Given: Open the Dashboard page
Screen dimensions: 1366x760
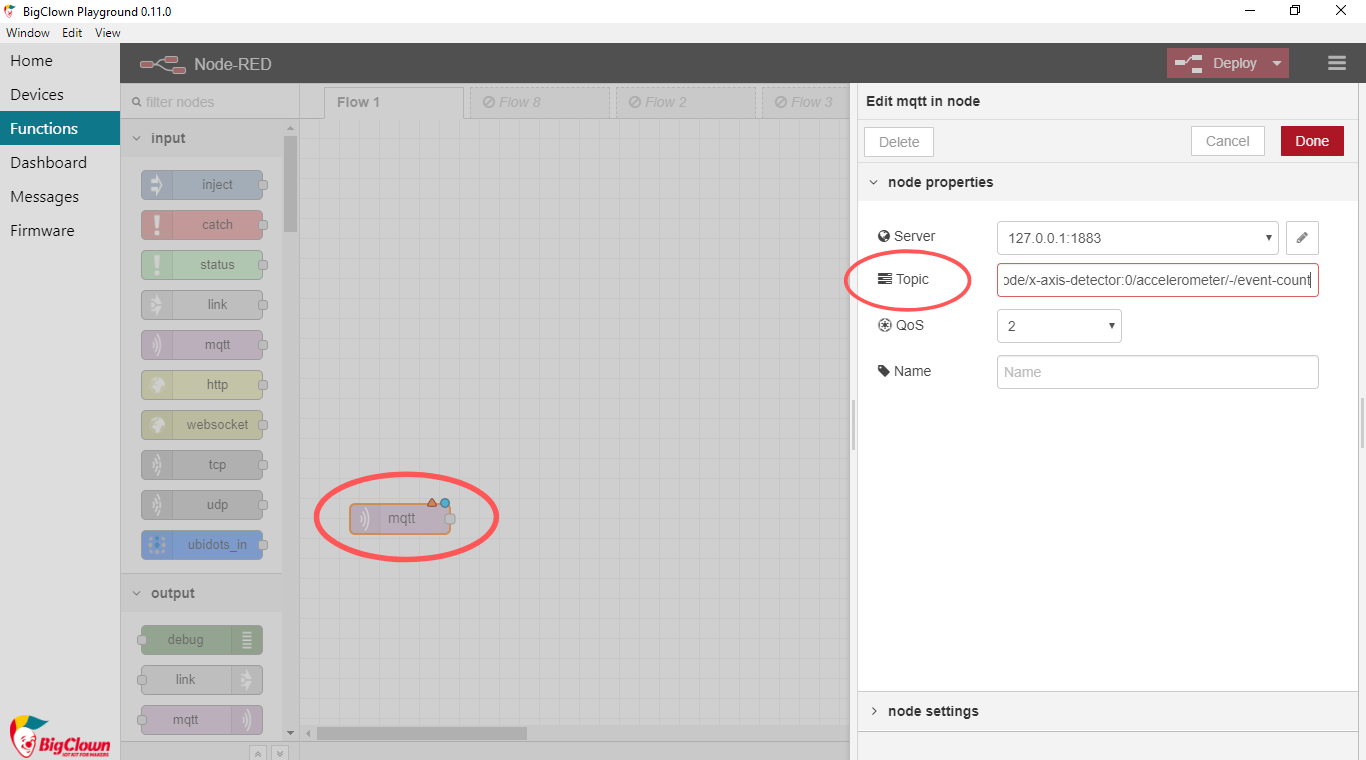Looking at the screenshot, I should pyautogui.click(x=60, y=162).
